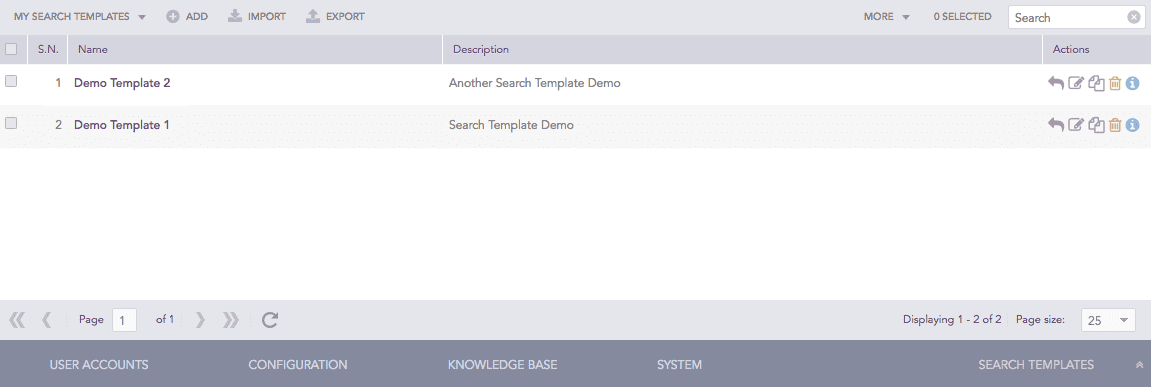Open System section
The width and height of the screenshot is (1151, 387).
679,364
